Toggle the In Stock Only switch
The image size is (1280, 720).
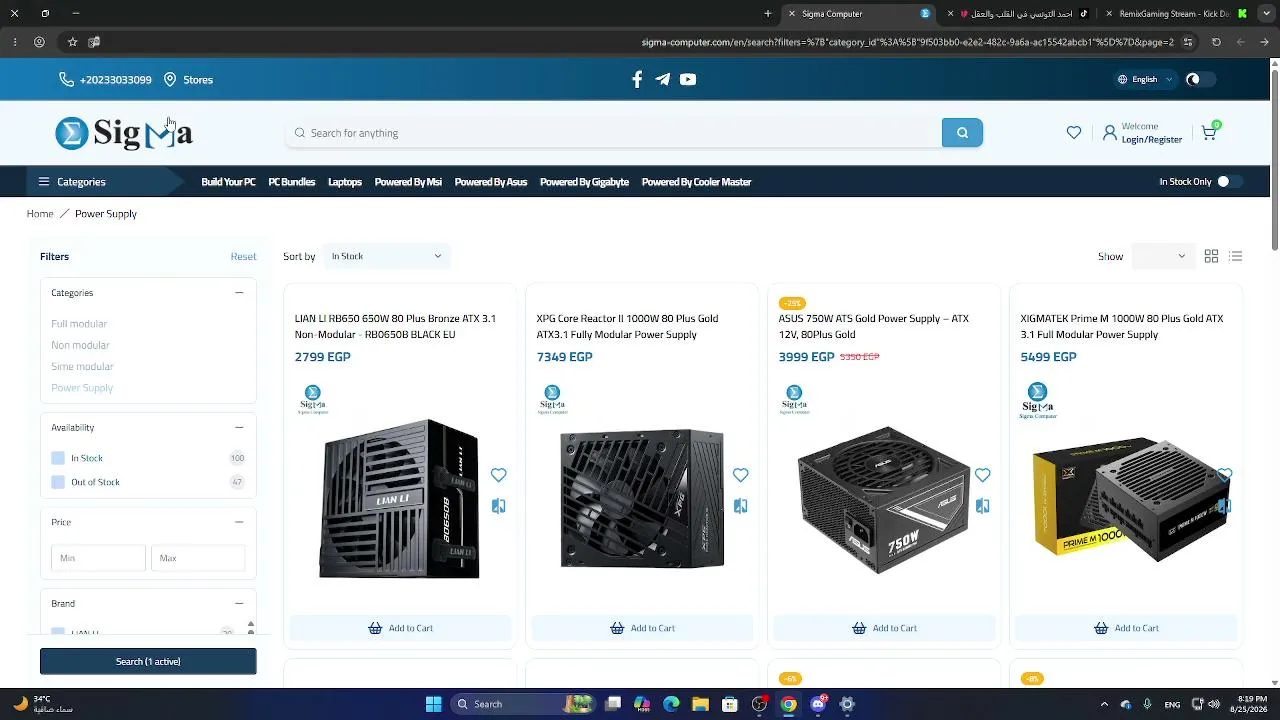point(1230,182)
